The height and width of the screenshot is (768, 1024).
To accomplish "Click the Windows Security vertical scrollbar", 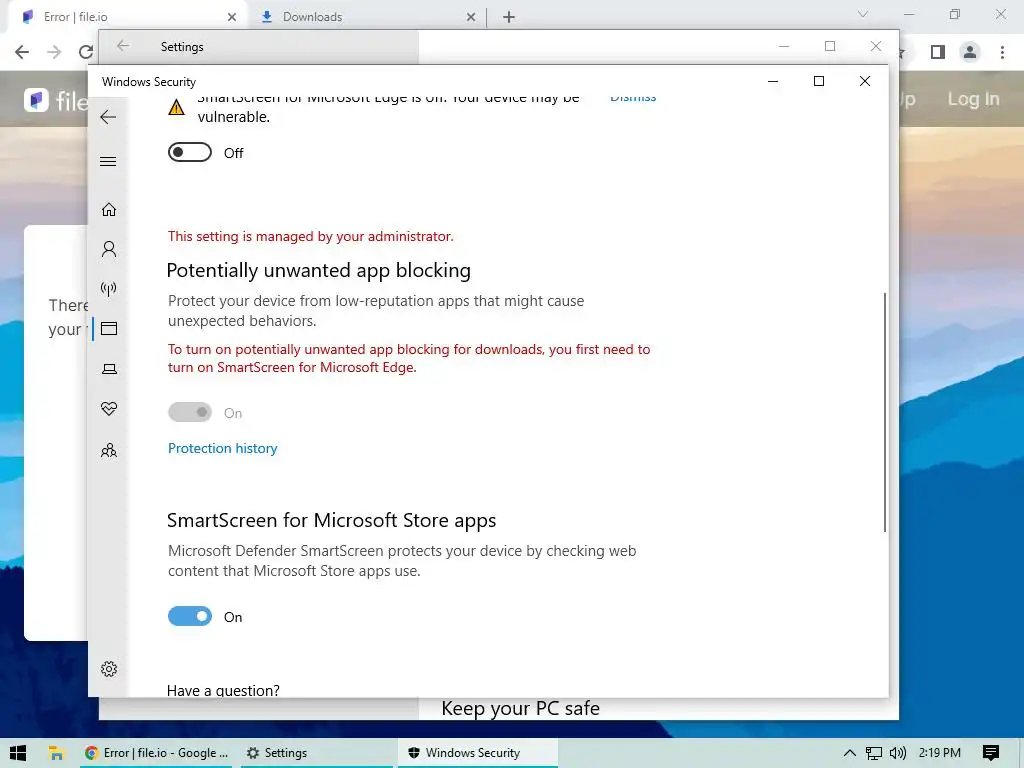I will [885, 411].
